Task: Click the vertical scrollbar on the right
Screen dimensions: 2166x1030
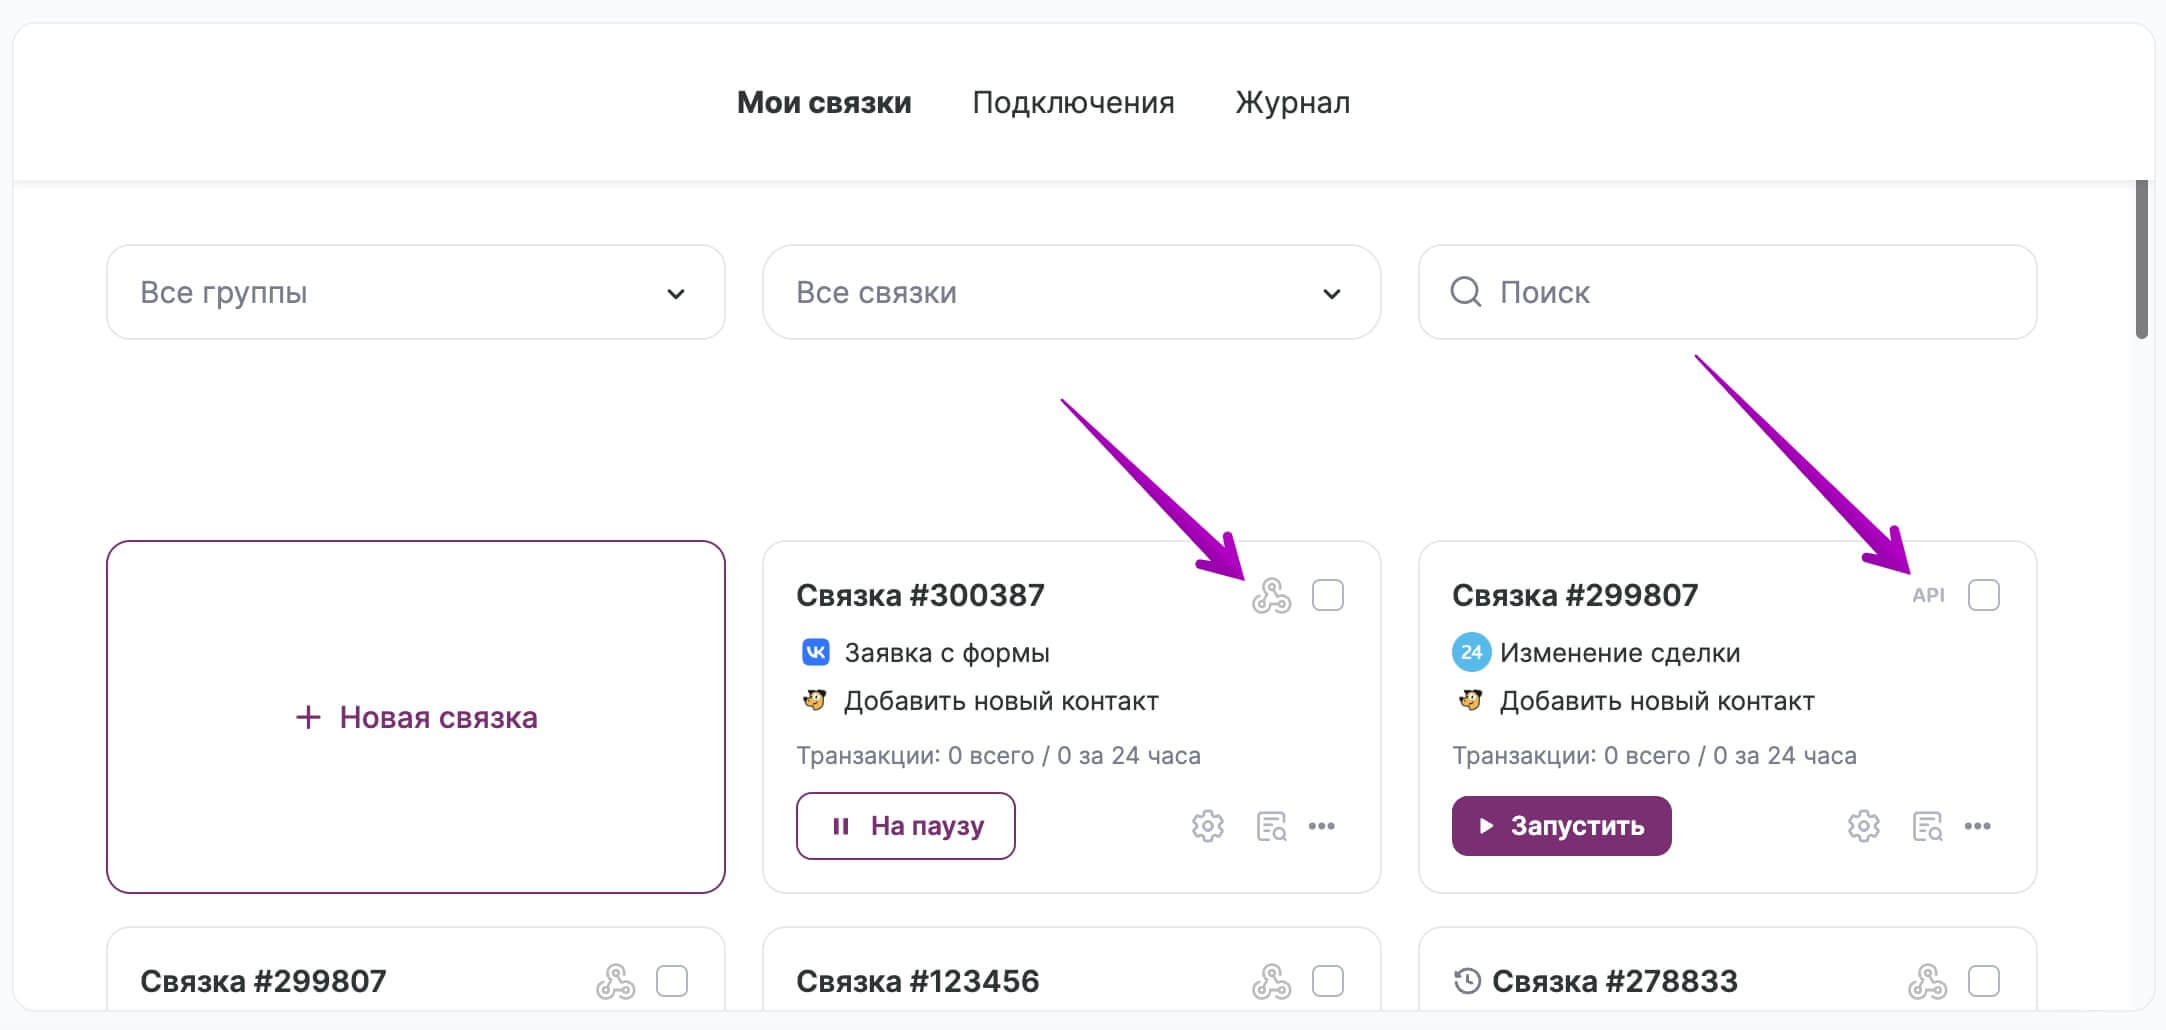Action: click(2141, 260)
